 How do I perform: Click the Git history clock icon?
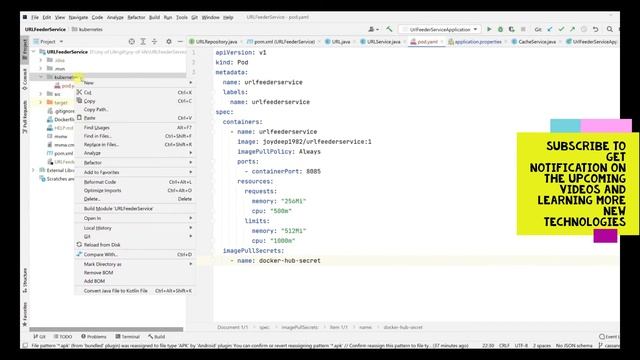584,29
